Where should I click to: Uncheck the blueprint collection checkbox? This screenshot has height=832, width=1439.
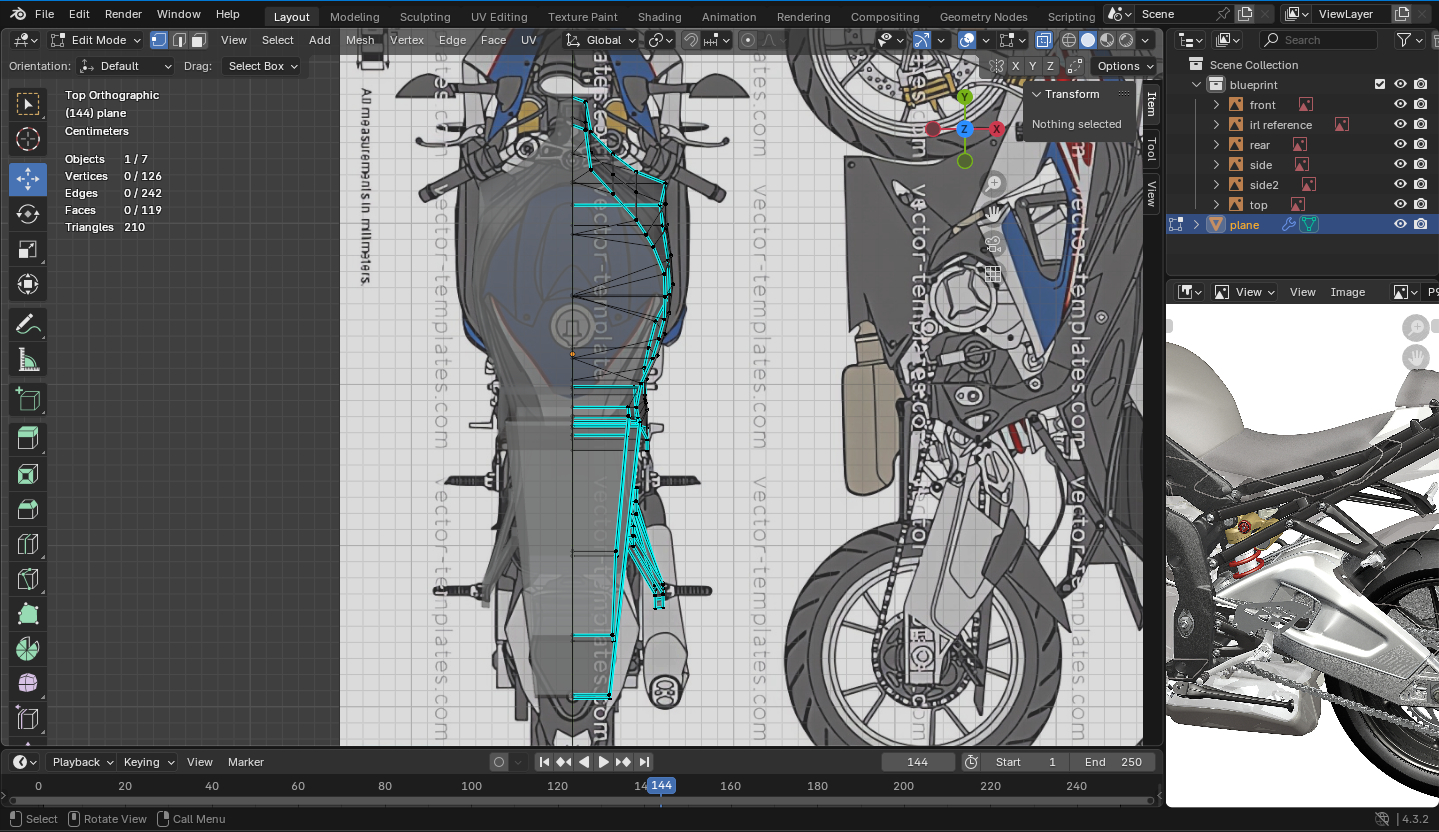(1380, 85)
